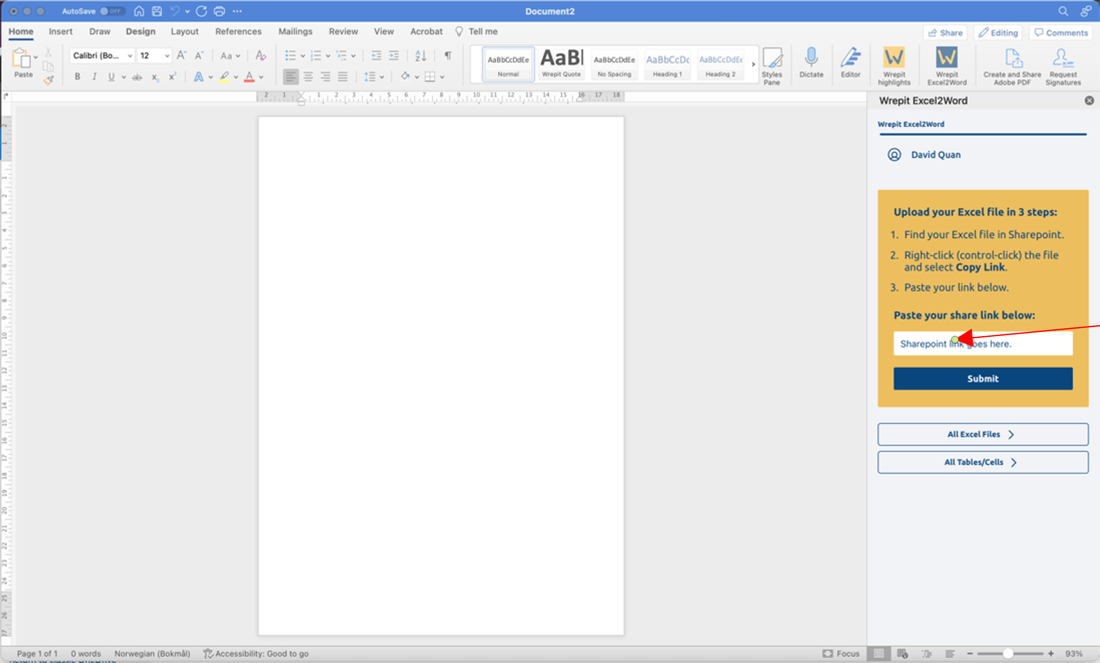Open search magnifier in title bar
1100x663 pixels.
1064,11
